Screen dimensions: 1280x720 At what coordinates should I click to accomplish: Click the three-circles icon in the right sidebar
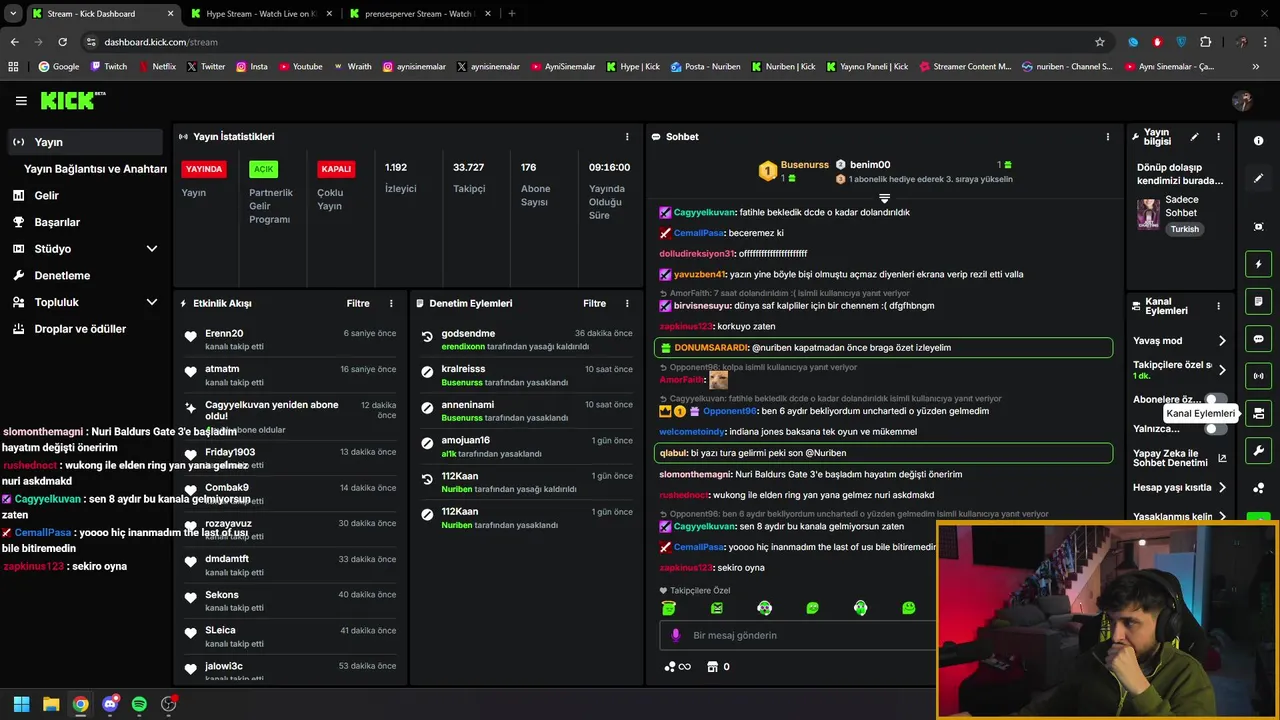(x=1258, y=488)
